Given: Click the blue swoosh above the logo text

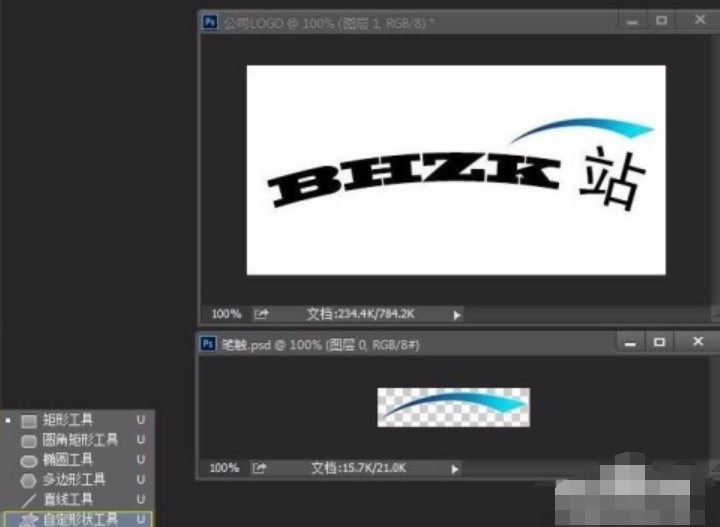Looking at the screenshot, I should 582,129.
